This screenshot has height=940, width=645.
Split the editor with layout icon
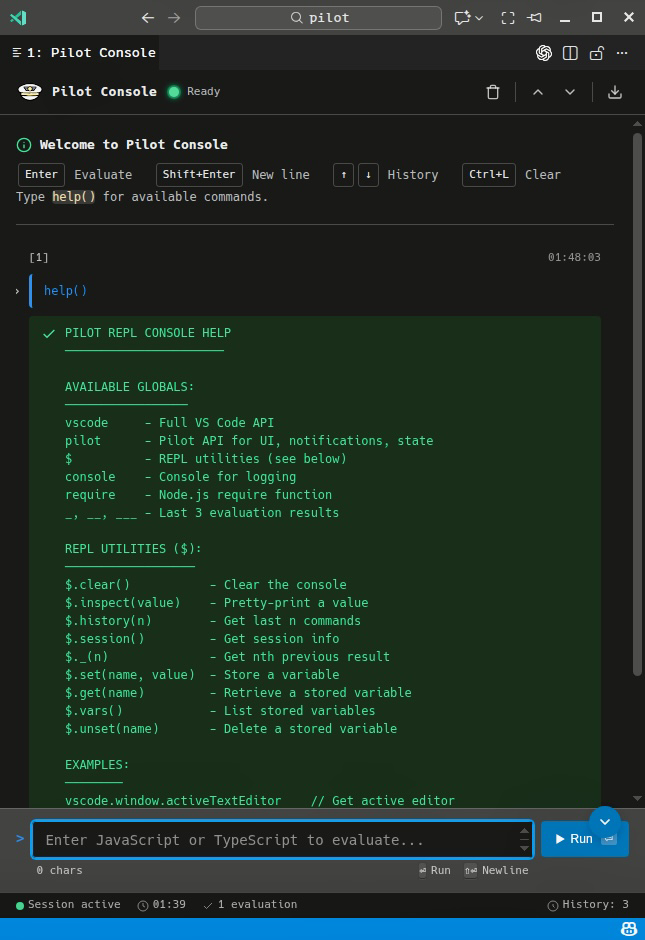click(x=570, y=53)
